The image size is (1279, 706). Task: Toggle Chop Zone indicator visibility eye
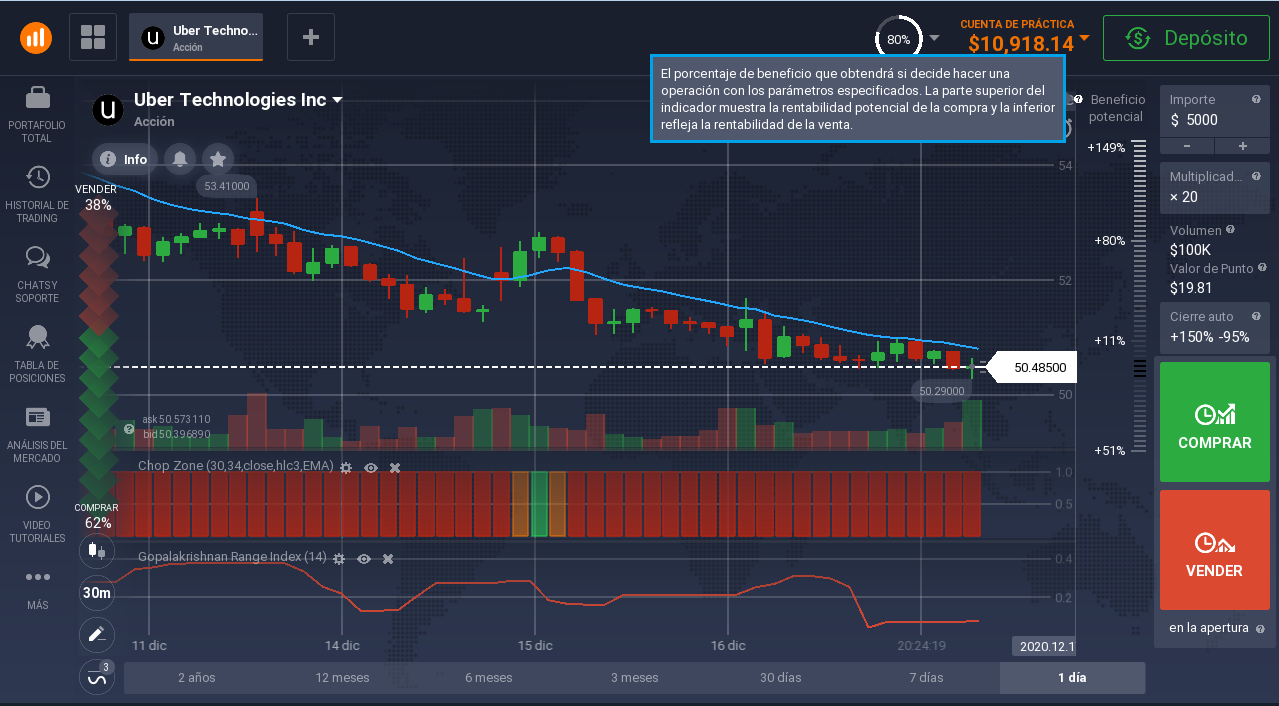click(371, 467)
